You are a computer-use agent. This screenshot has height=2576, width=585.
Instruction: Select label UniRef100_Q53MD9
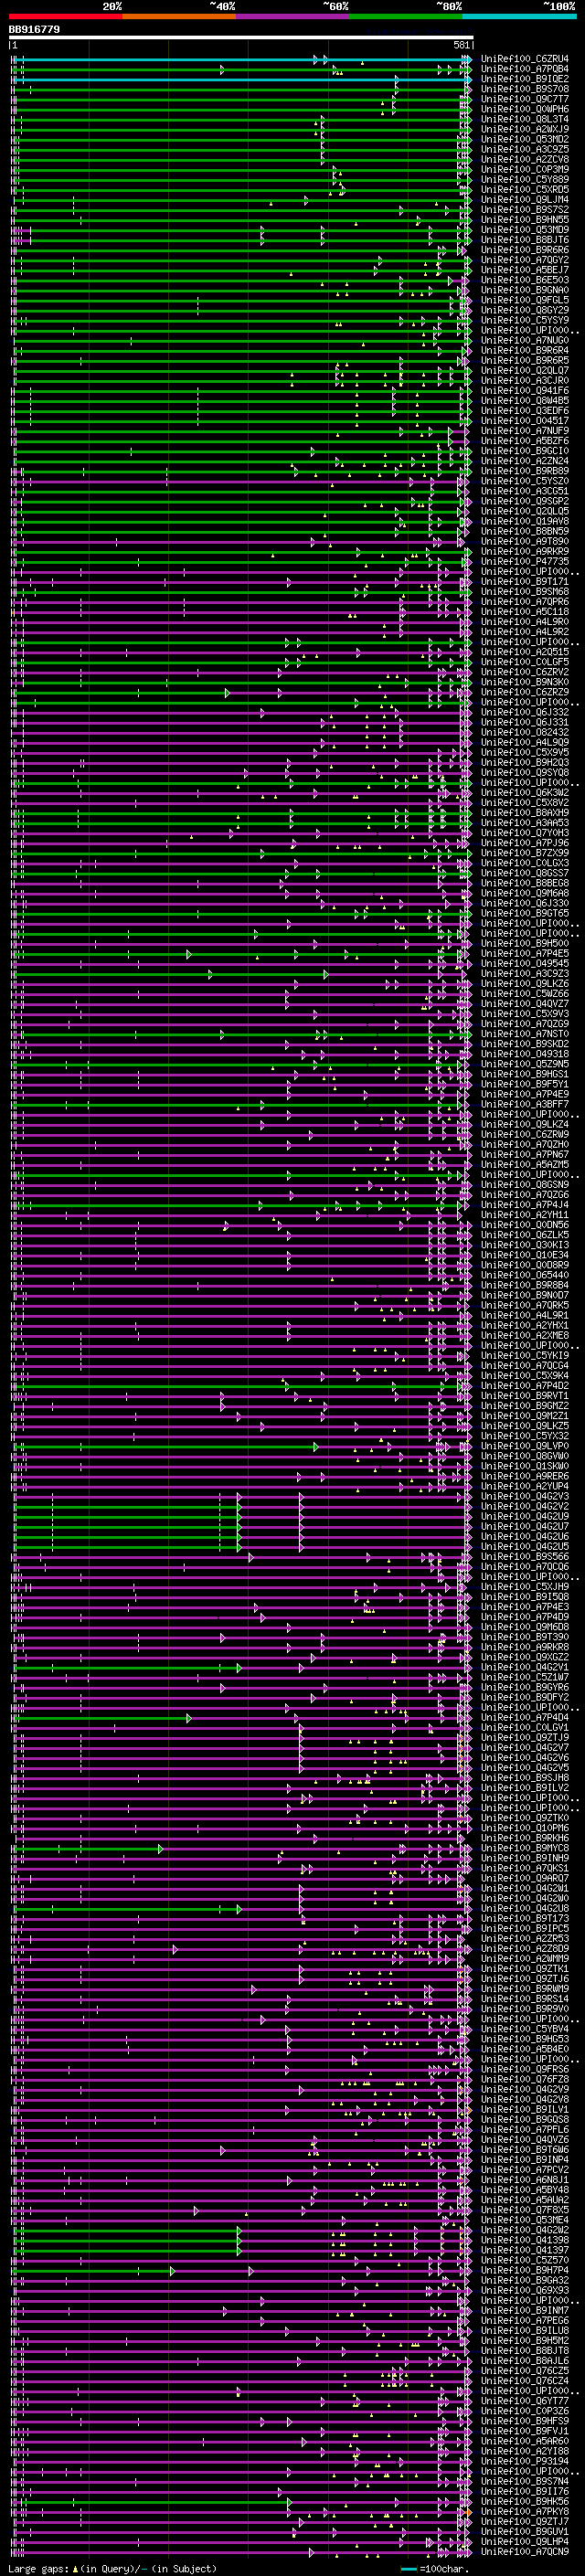click(525, 229)
